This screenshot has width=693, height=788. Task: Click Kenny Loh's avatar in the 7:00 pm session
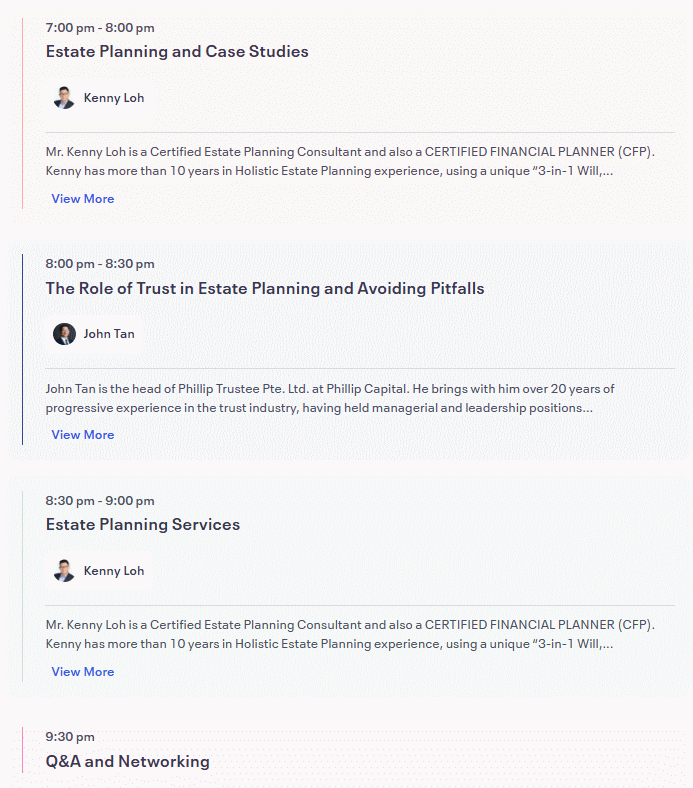64,98
